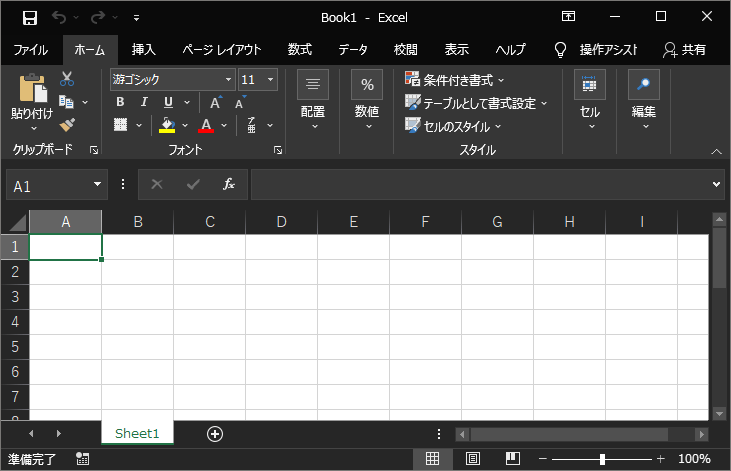Viewport: 731px width, 471px height.
Task: Open the font name dropdown
Action: tap(229, 80)
